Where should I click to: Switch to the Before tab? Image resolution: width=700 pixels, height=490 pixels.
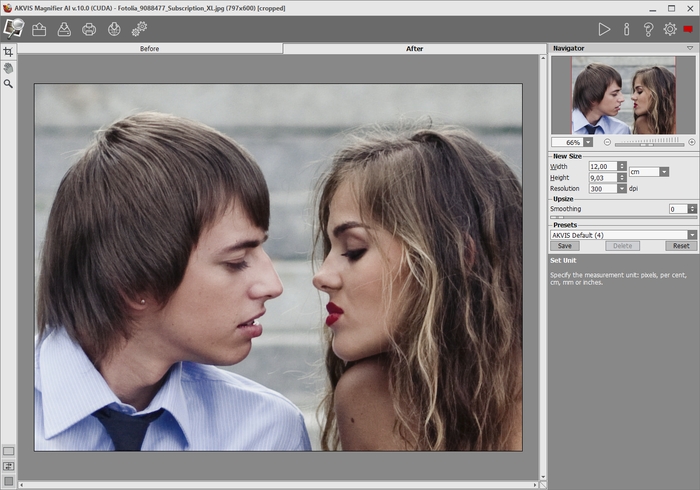coord(150,49)
